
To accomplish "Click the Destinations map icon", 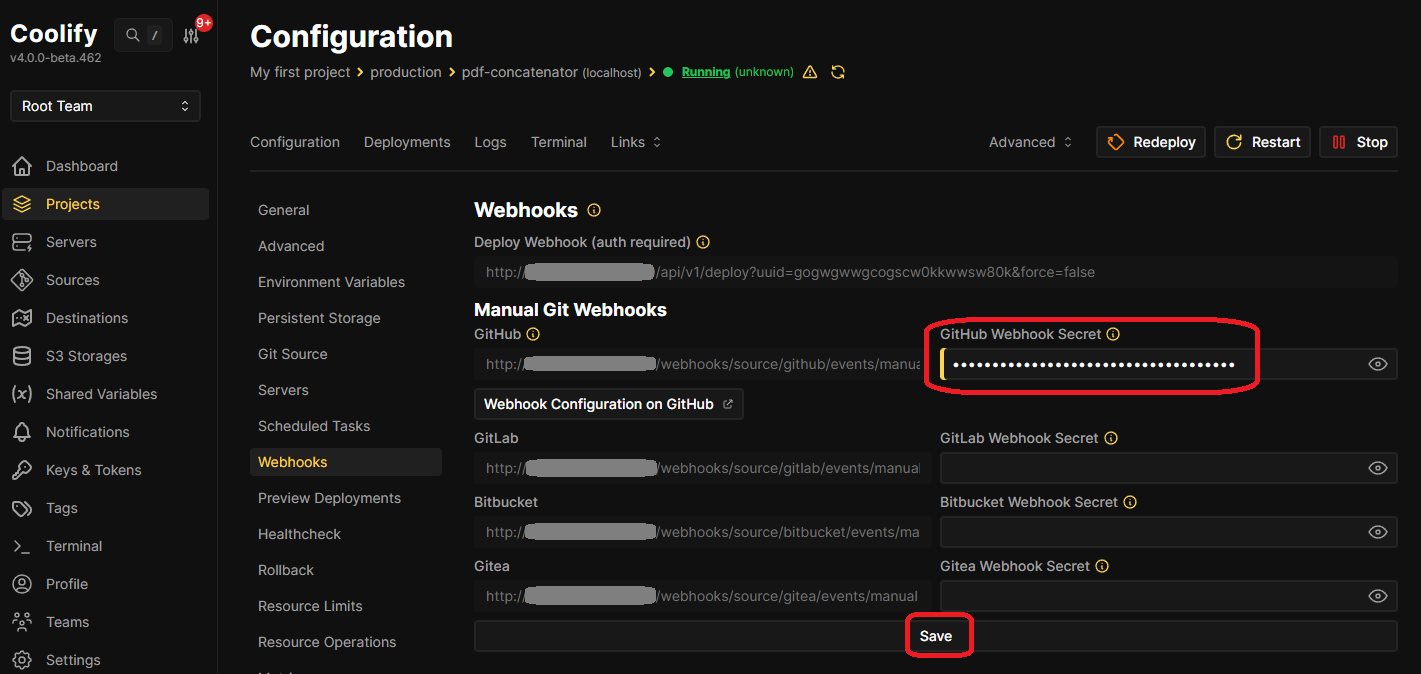I will tap(22, 318).
